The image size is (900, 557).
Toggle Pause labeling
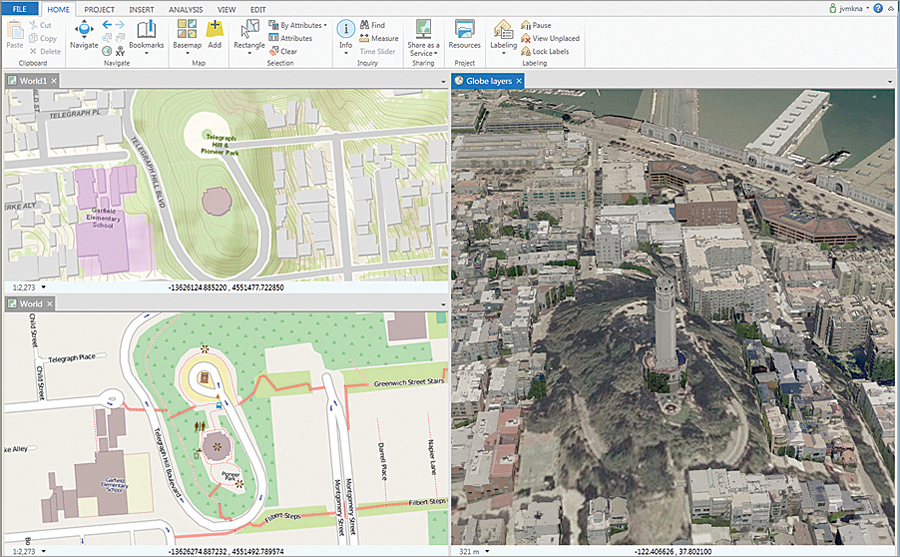pos(541,25)
